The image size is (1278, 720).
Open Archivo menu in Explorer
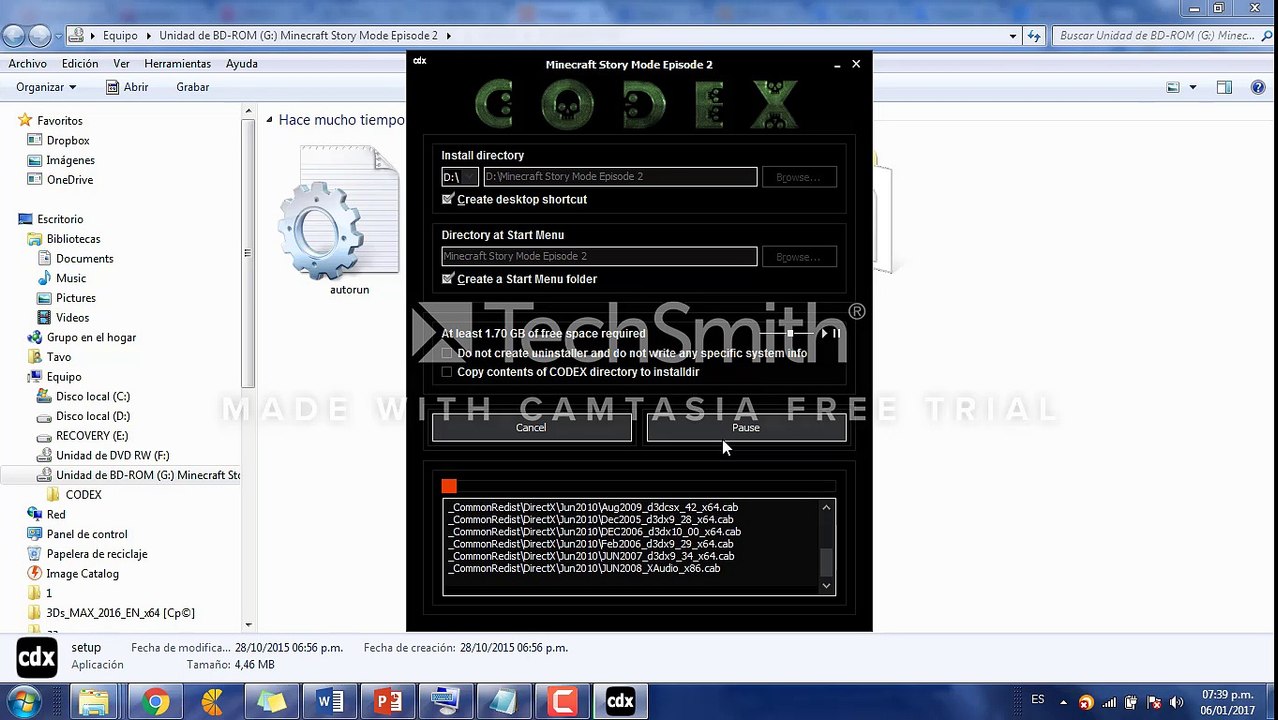click(x=28, y=63)
